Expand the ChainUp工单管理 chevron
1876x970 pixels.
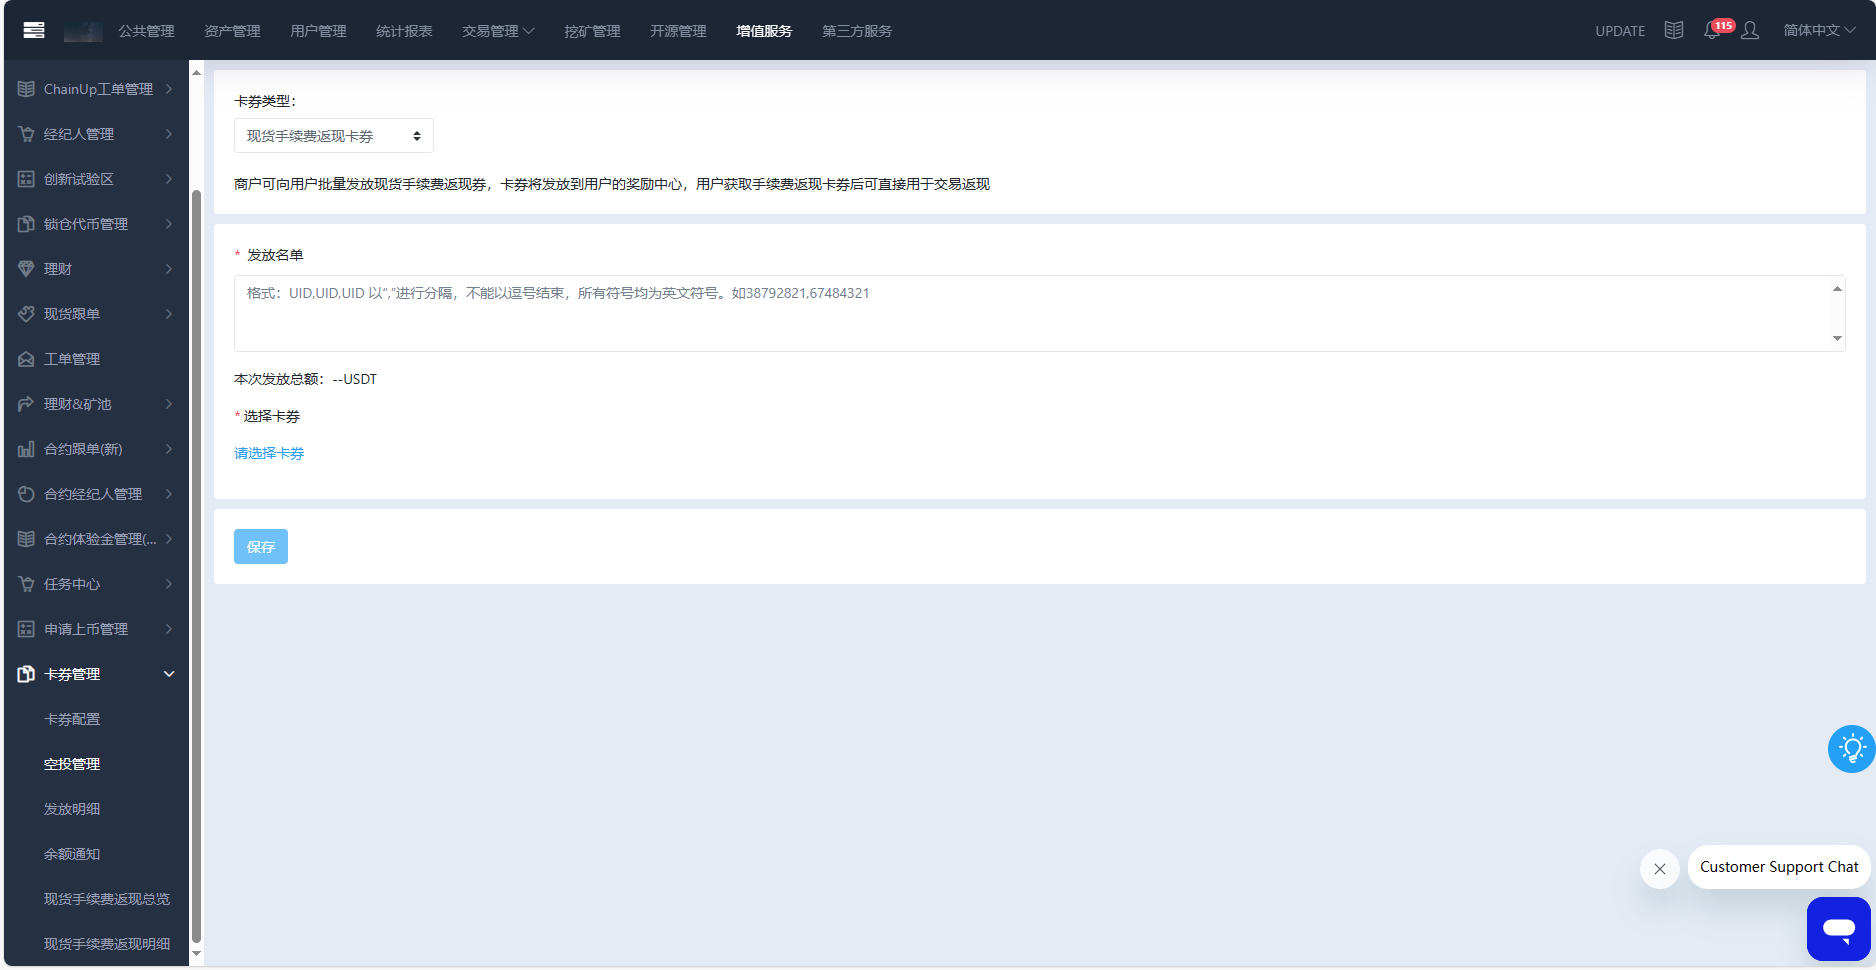(169, 89)
